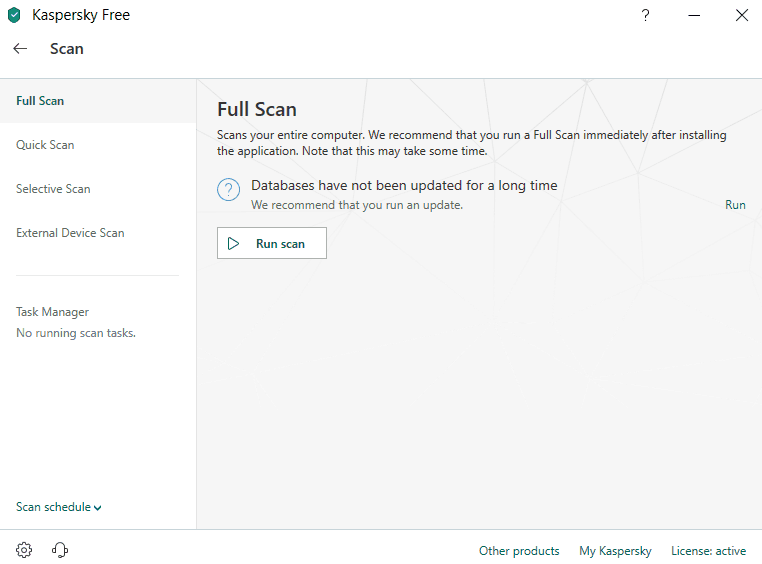Image resolution: width=762 pixels, height=564 pixels.
Task: Select the Full Scan tab
Action: 98,101
